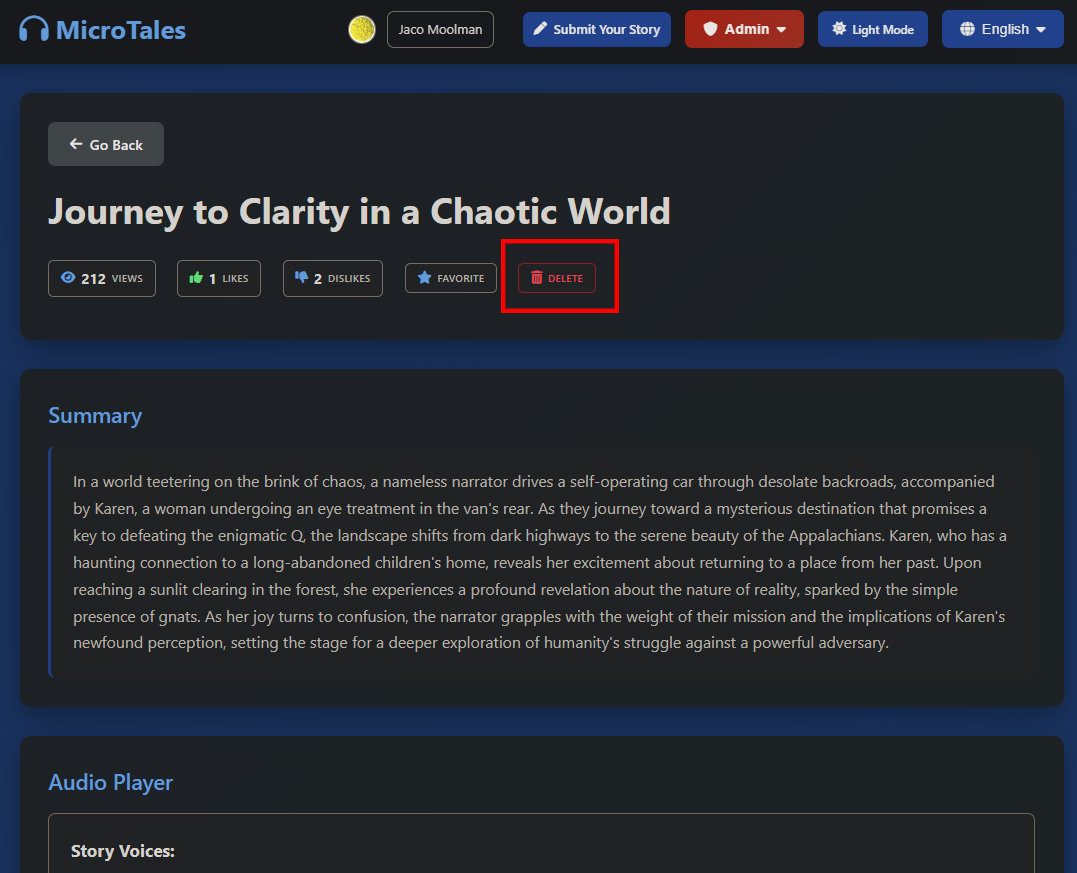Click the left arrow icon in Go Back
Viewport: 1077px width, 873px height.
pyautogui.click(x=76, y=145)
